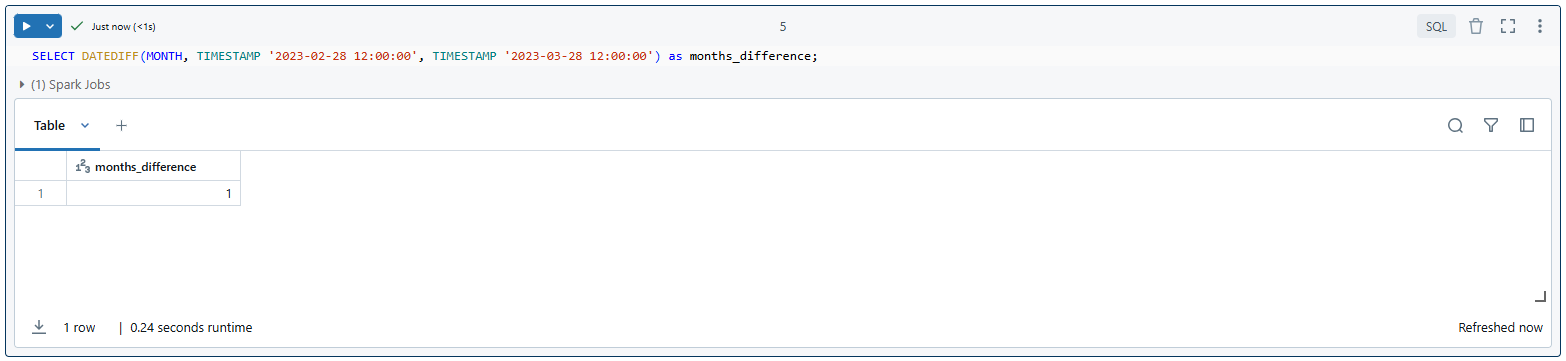1566x361 pixels.
Task: Delete the cell with trash icon
Action: [x=1476, y=26]
